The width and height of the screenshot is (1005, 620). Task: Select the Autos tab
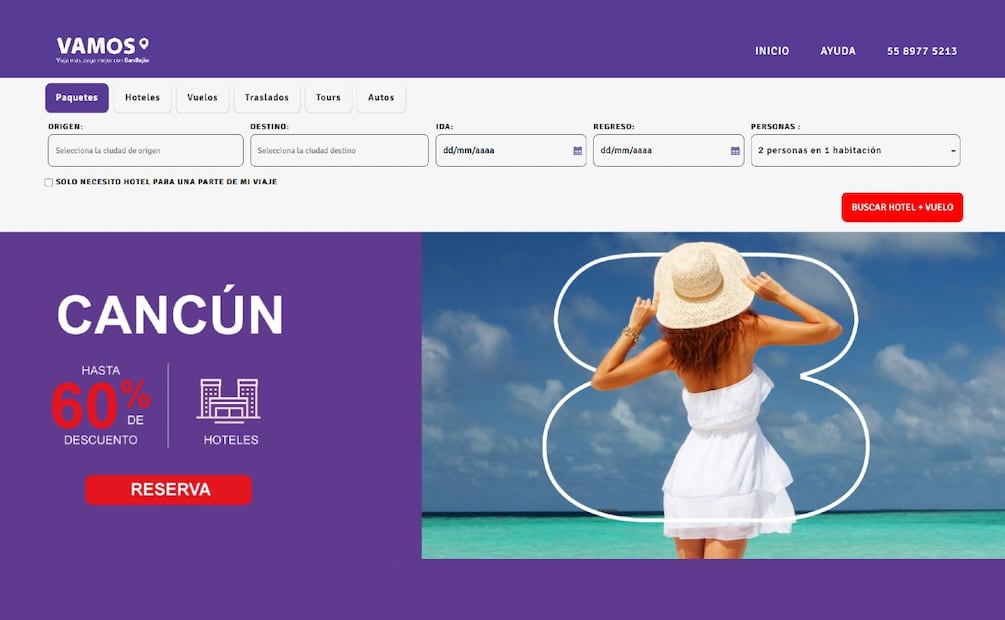(x=381, y=97)
